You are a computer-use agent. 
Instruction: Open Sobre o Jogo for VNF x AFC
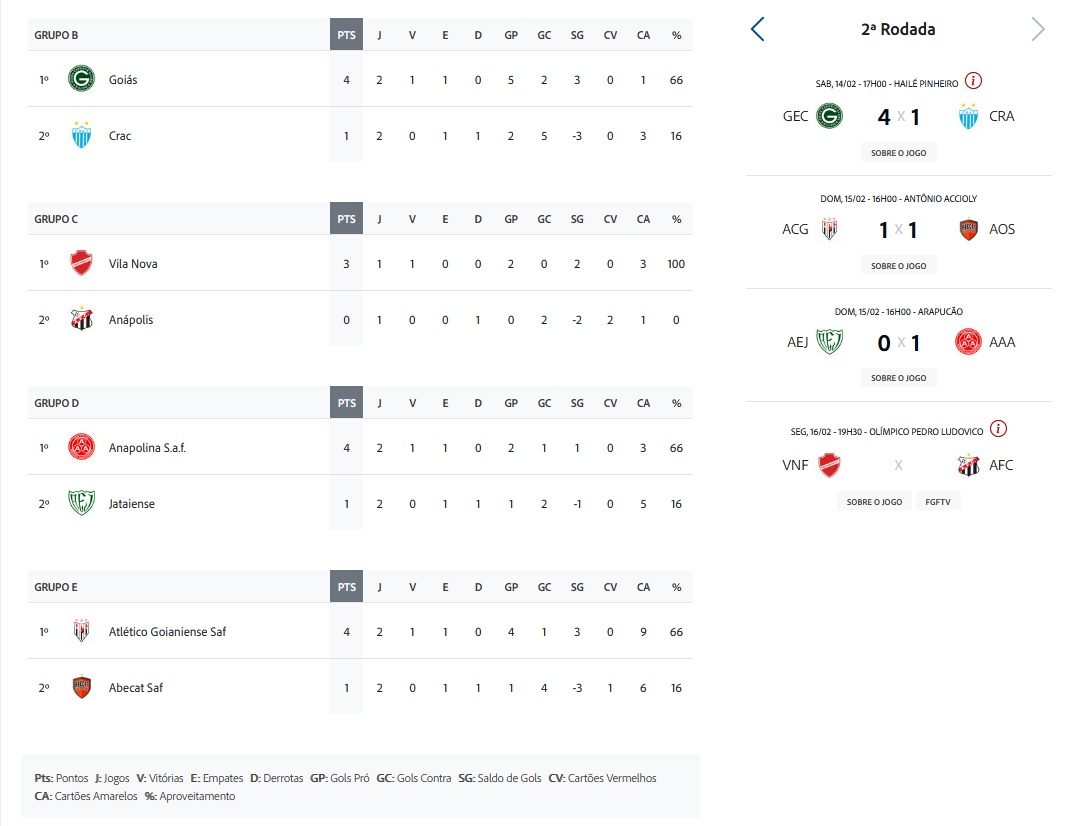[x=874, y=502]
